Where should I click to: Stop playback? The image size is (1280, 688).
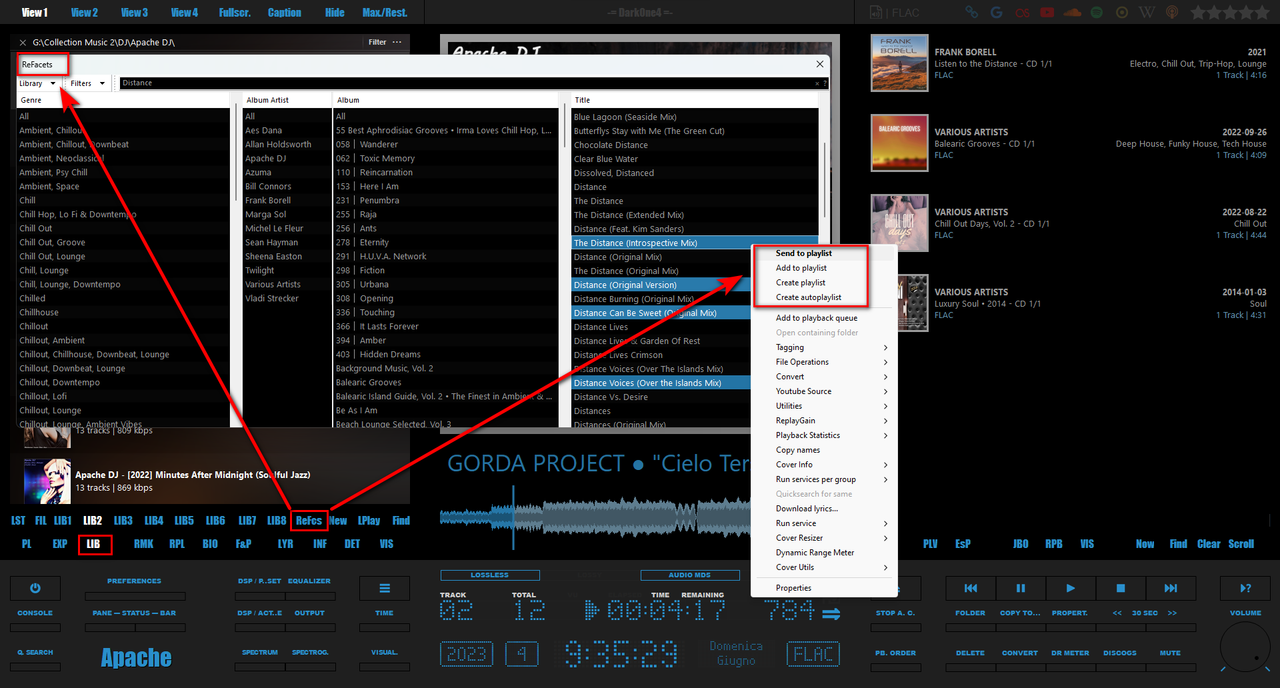tap(1121, 588)
